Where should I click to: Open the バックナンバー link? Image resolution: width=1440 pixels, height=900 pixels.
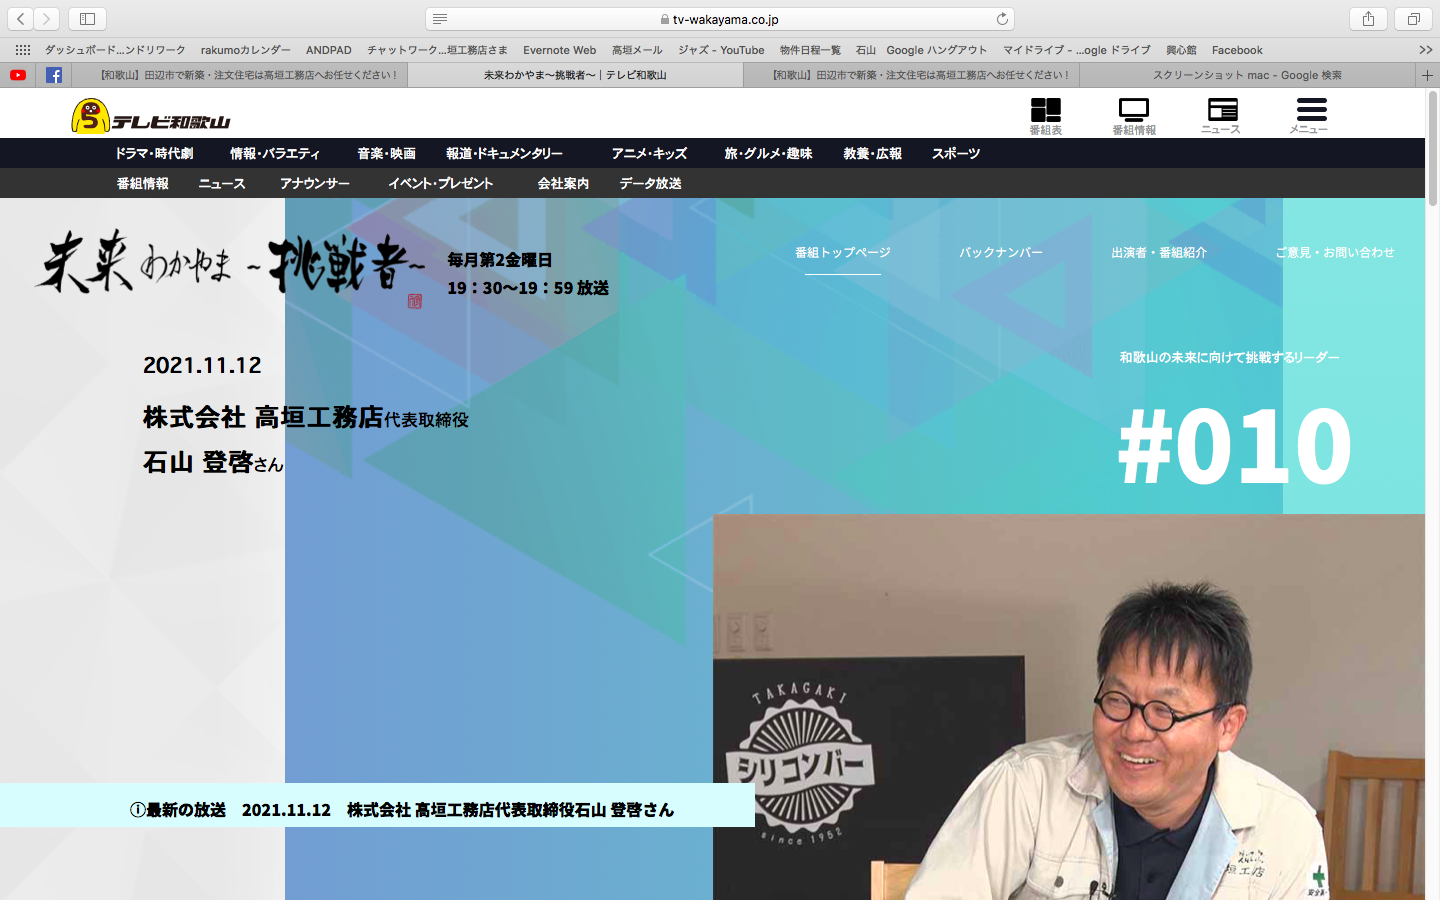(x=1001, y=253)
